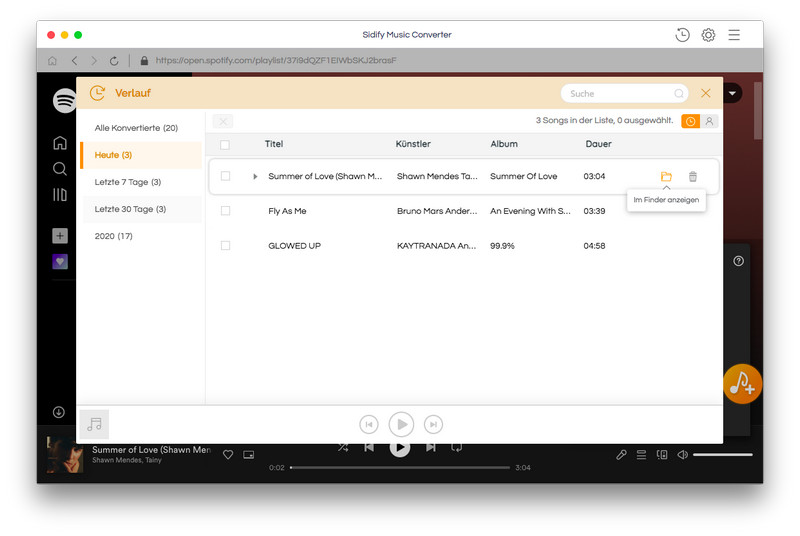This screenshot has width=800, height=536.
Task: Sort by Album column header
Action: pyautogui.click(x=504, y=144)
